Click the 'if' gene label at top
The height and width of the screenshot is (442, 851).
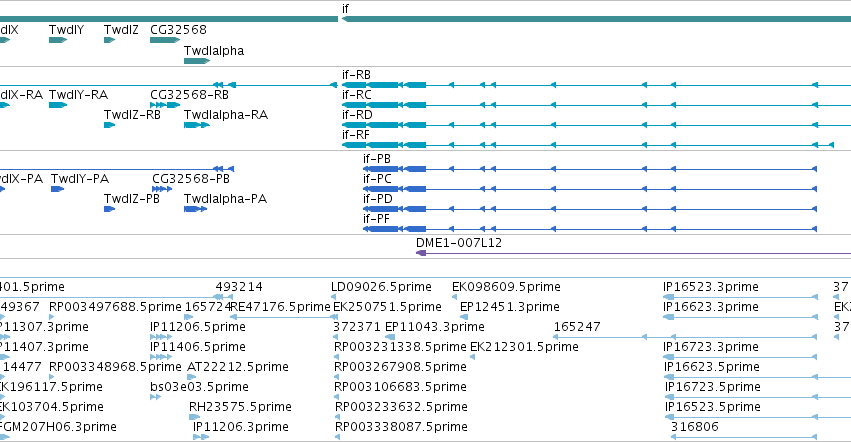click(x=345, y=9)
